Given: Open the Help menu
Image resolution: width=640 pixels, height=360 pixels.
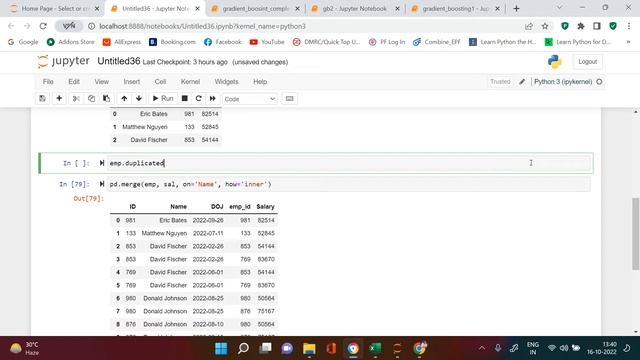Looking at the screenshot, I should pos(260,82).
